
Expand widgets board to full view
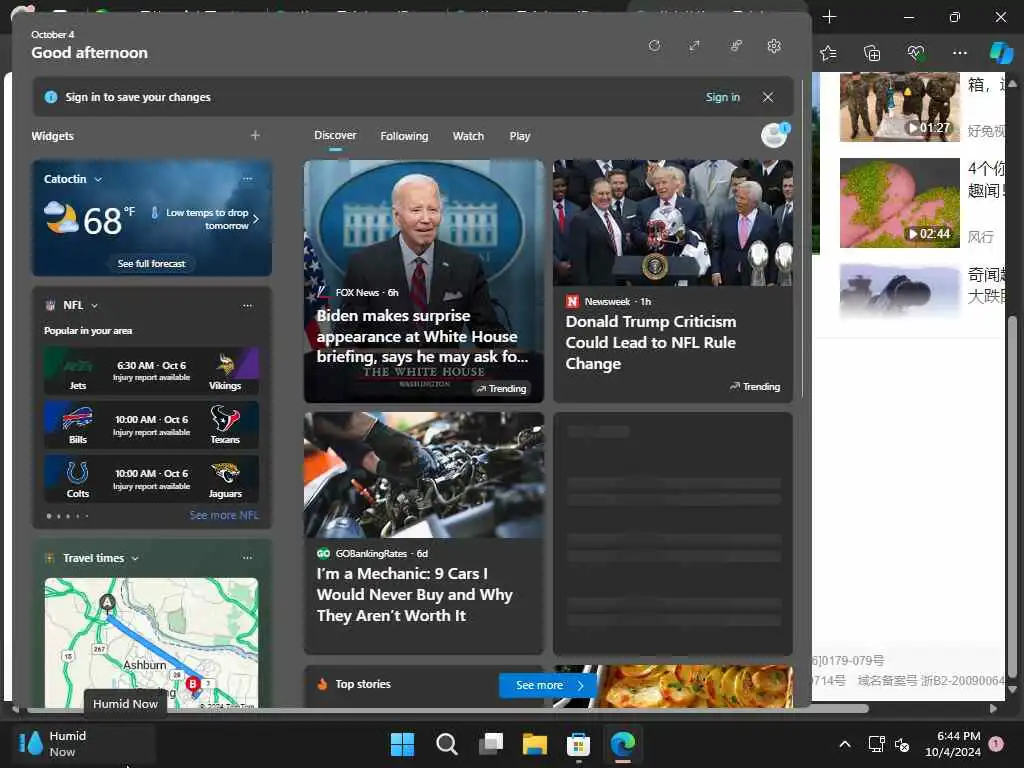coord(694,46)
